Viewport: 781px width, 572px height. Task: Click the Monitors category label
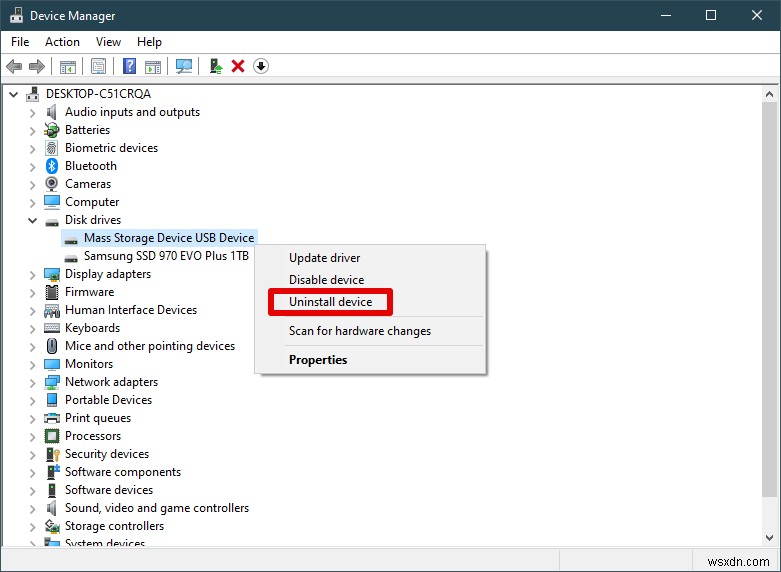[89, 364]
